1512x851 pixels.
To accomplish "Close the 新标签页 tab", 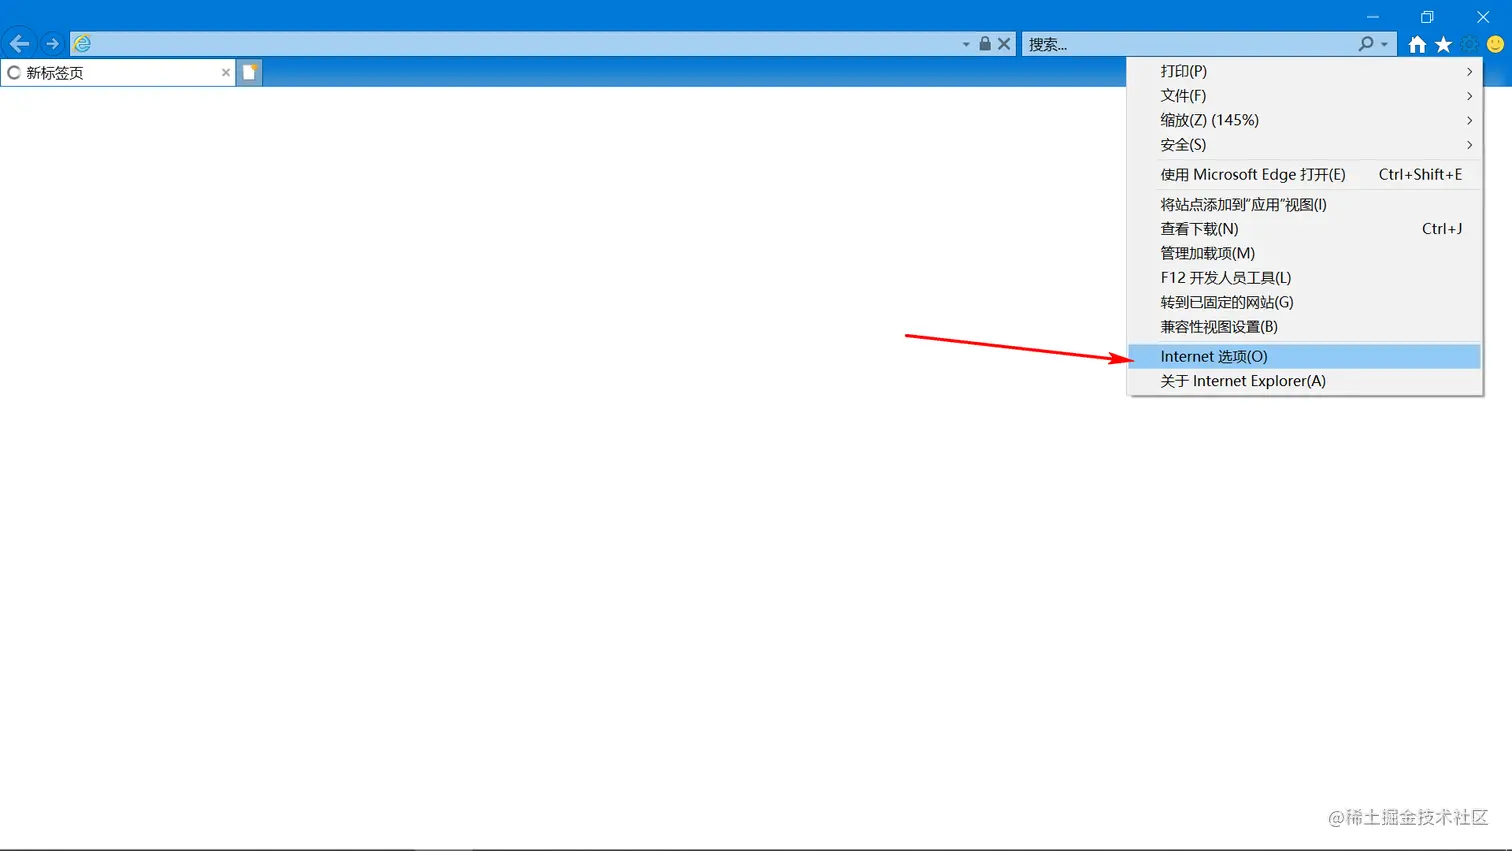I will click(225, 72).
